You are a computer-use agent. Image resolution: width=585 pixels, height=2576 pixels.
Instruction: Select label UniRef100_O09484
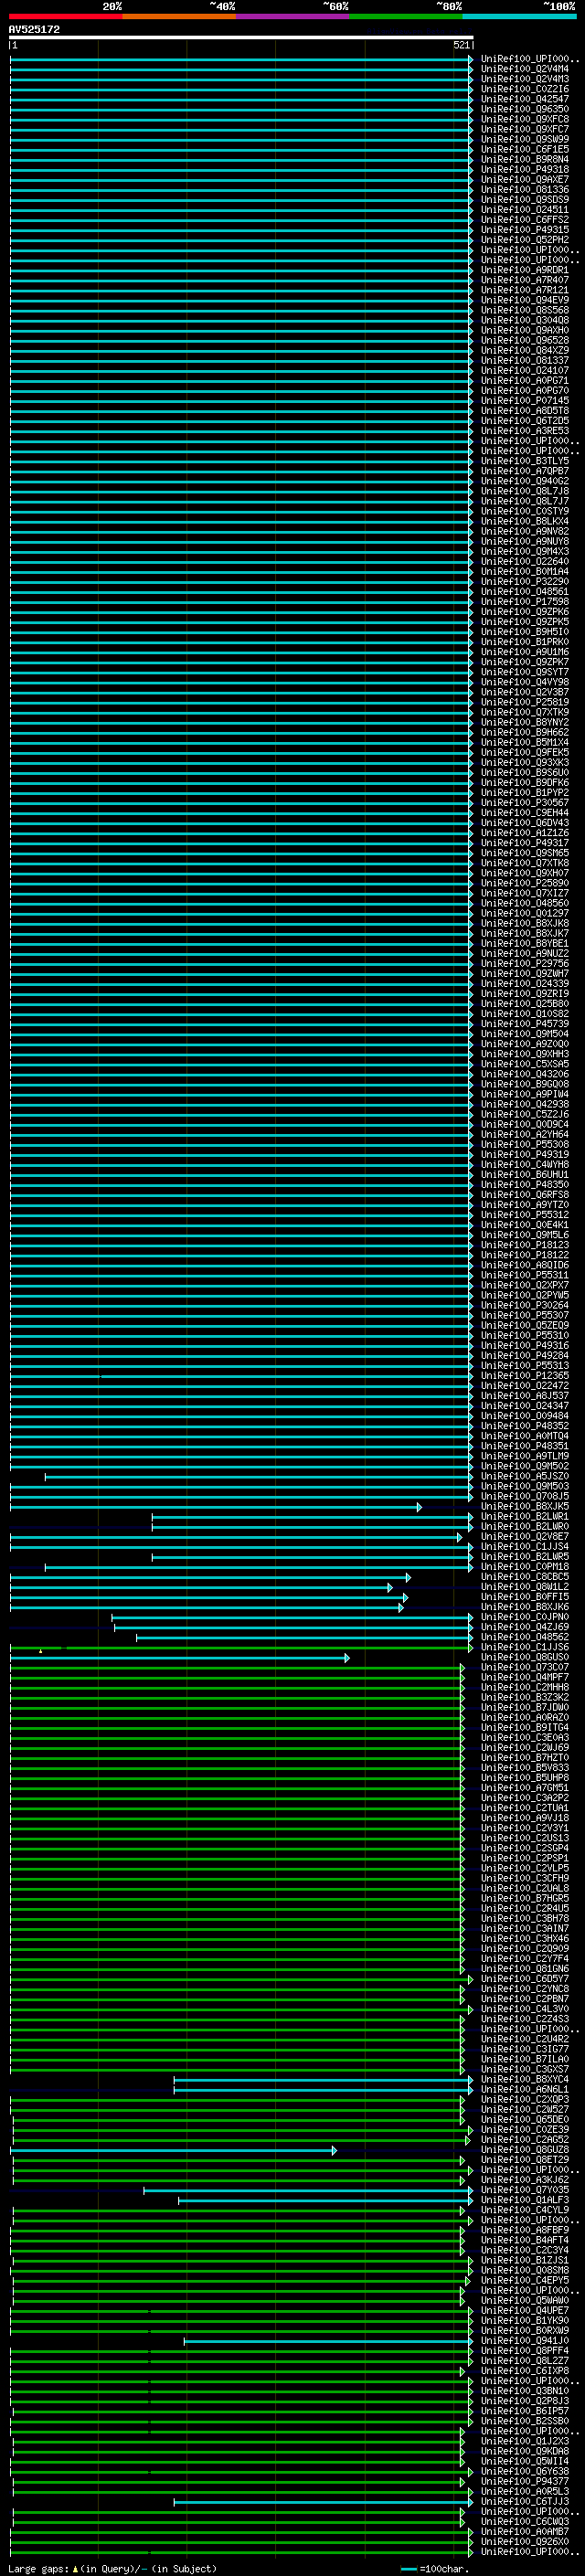pos(524,1416)
